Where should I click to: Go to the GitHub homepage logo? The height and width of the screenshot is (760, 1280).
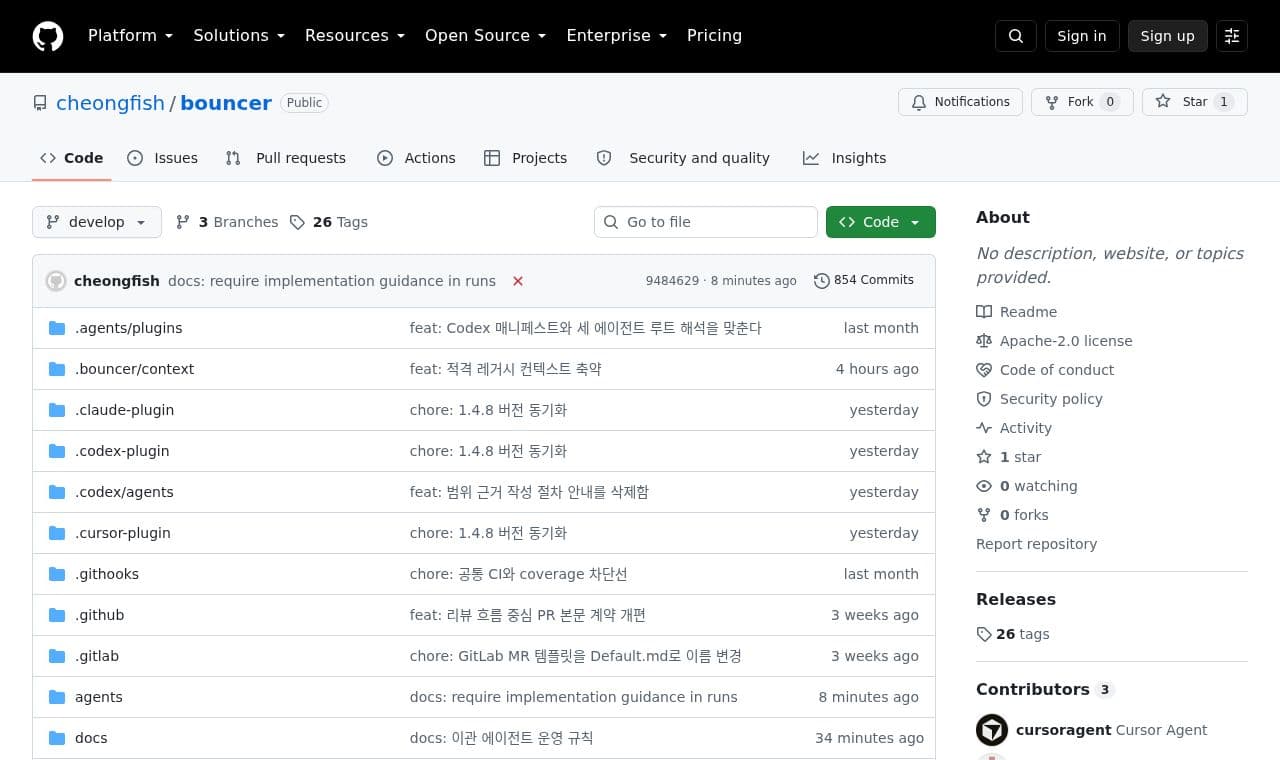pos(48,36)
